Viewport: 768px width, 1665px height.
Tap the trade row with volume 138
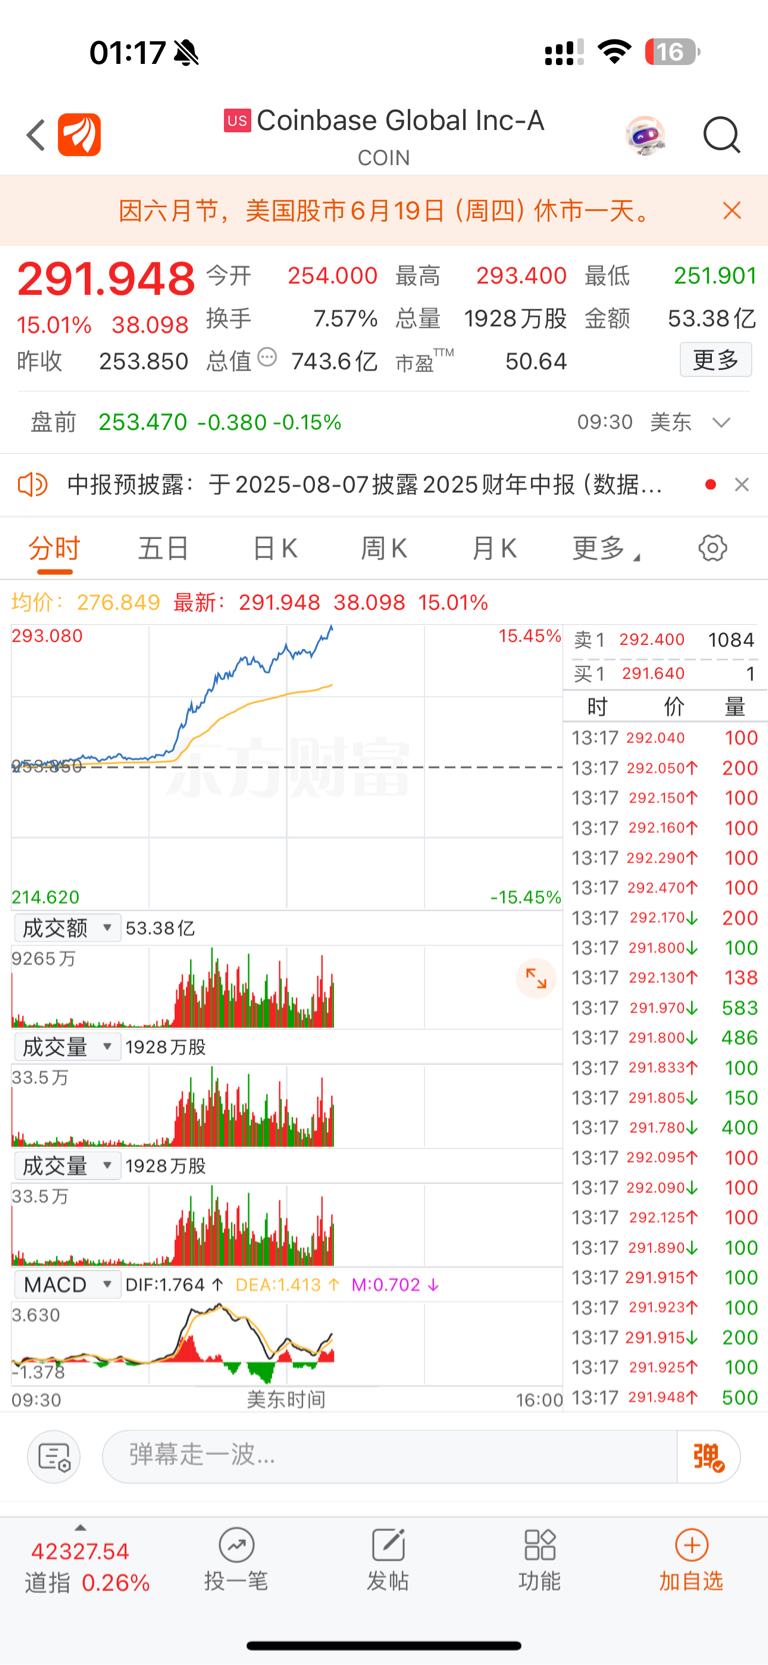click(665, 978)
